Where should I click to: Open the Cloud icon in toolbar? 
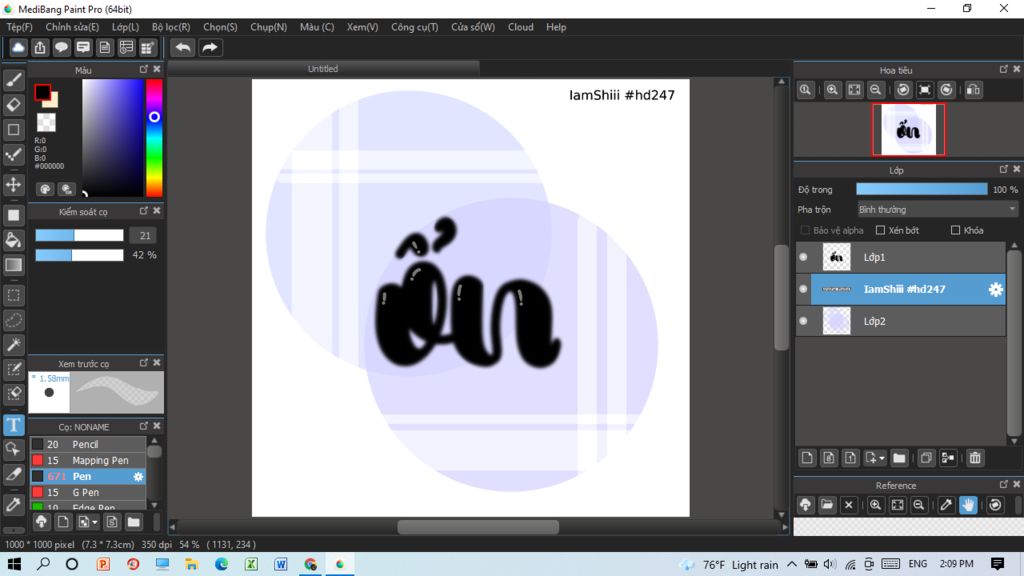pyautogui.click(x=18, y=48)
